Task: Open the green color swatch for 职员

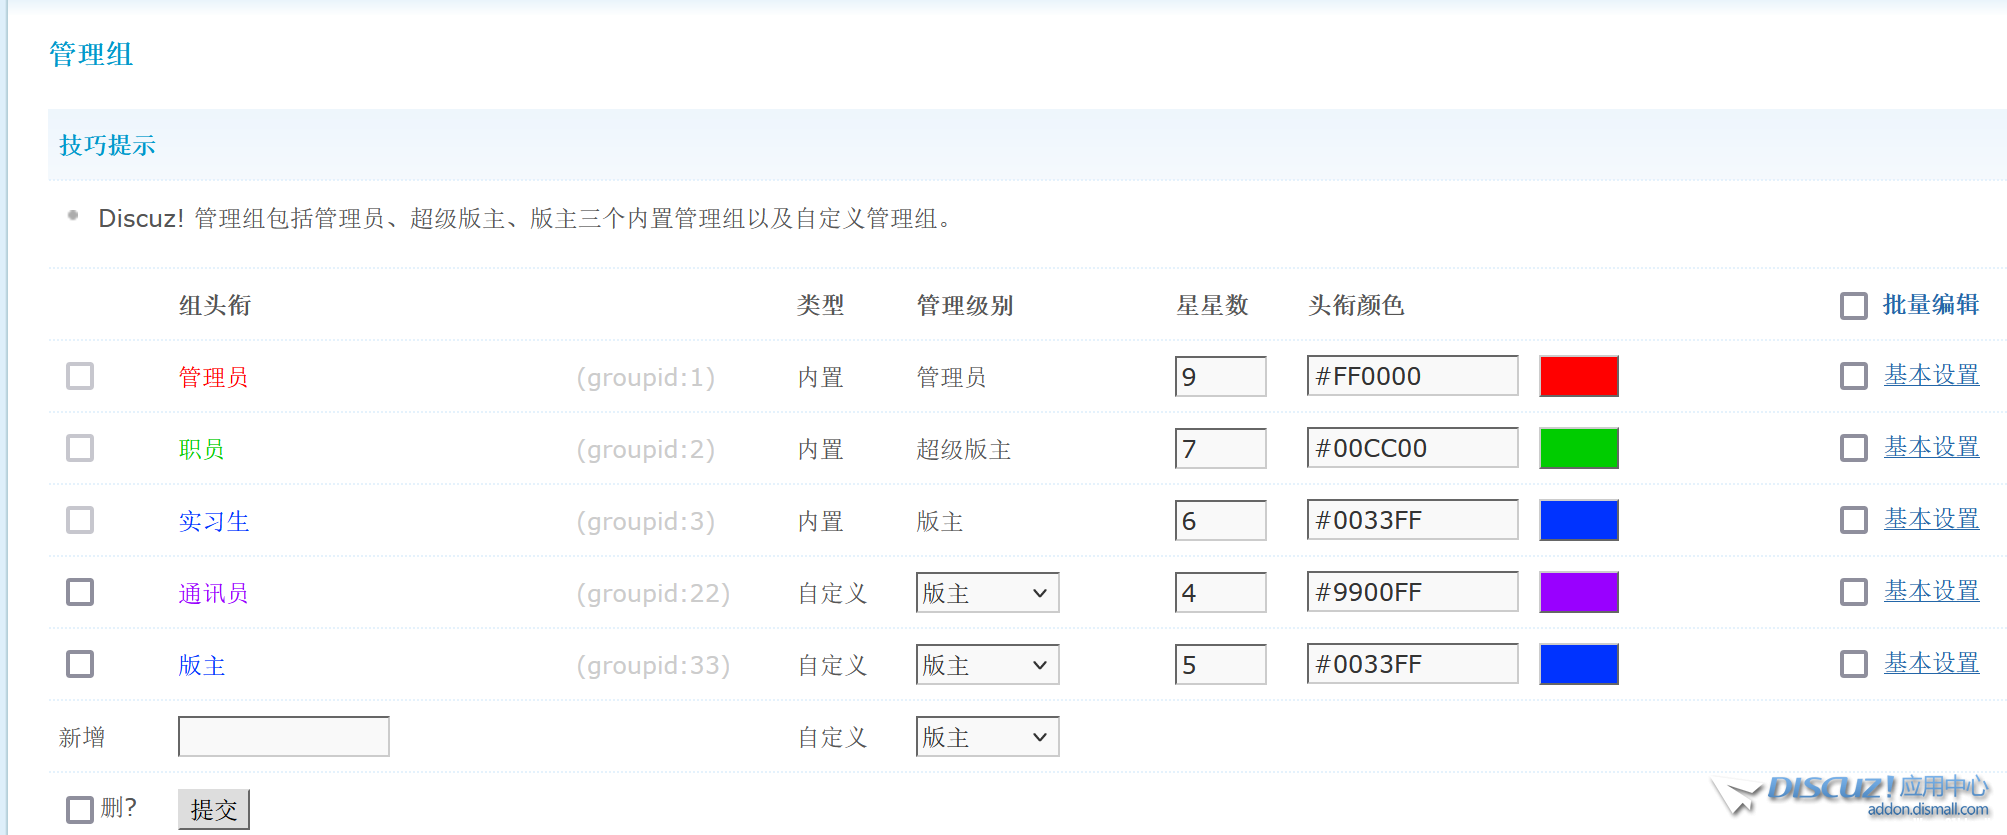Action: tap(1578, 449)
